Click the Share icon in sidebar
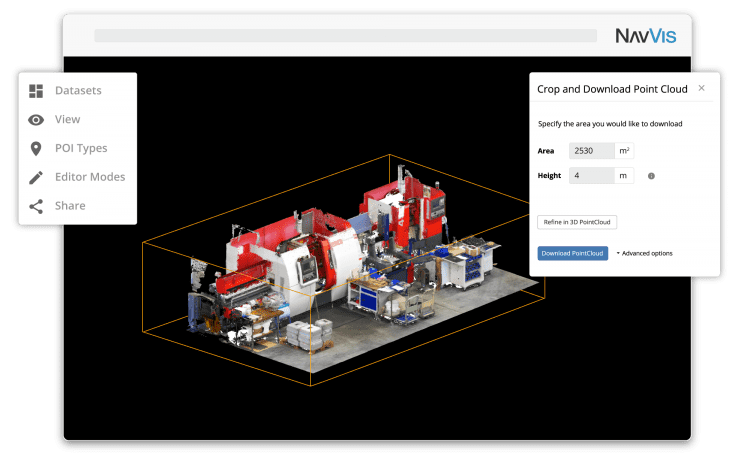This screenshot has height=468, width=750. point(36,206)
